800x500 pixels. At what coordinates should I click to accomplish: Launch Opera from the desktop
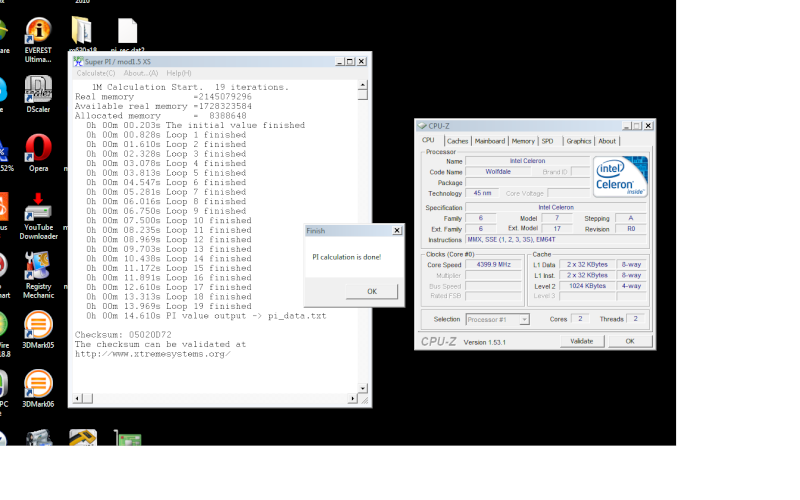(x=38, y=153)
